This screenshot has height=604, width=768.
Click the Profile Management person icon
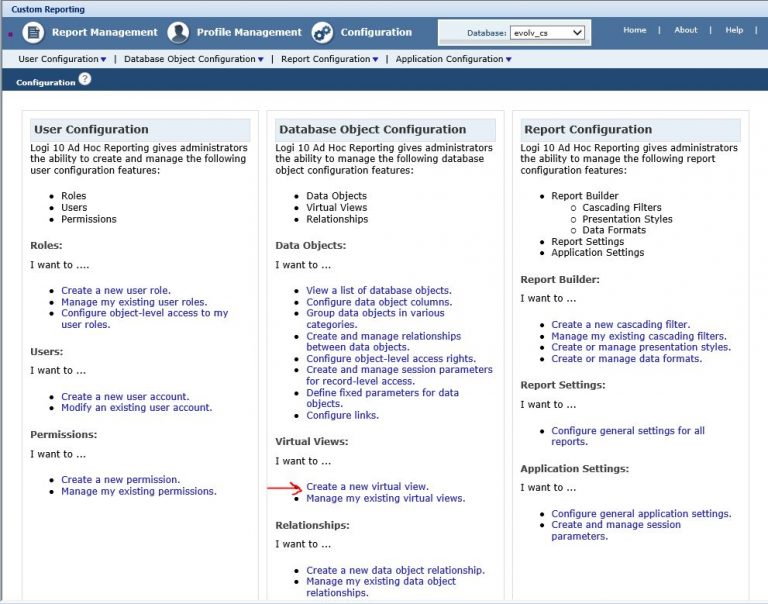coord(178,32)
